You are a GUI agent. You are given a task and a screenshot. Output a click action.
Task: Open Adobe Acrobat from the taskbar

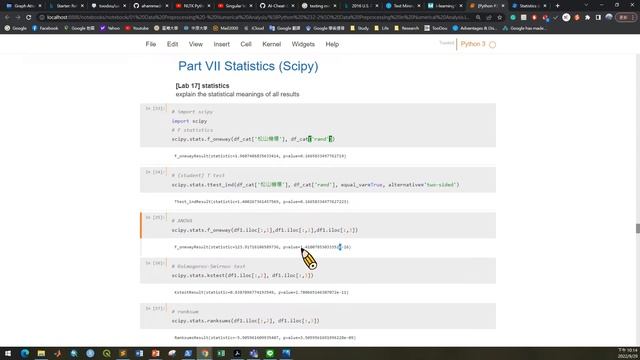point(237,353)
